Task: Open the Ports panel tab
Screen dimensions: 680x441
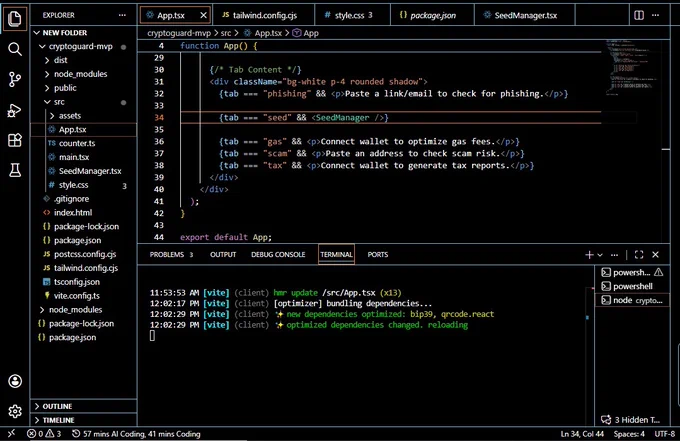Action: [x=378, y=255]
